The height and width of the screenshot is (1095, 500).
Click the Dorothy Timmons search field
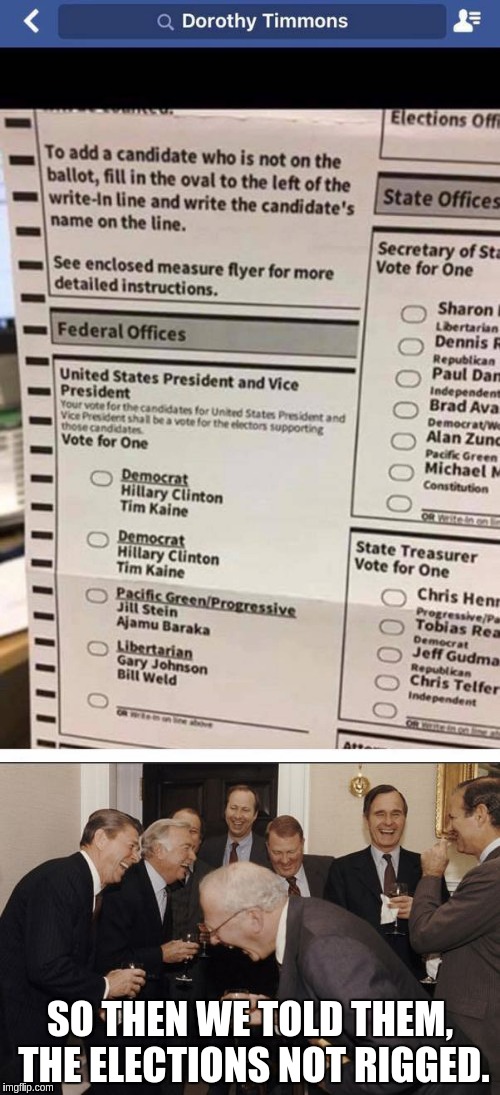coord(252,22)
